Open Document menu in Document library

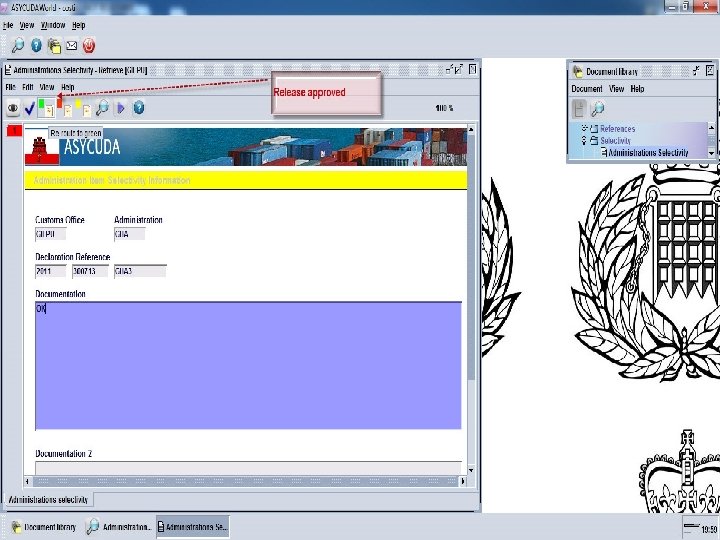(586, 89)
